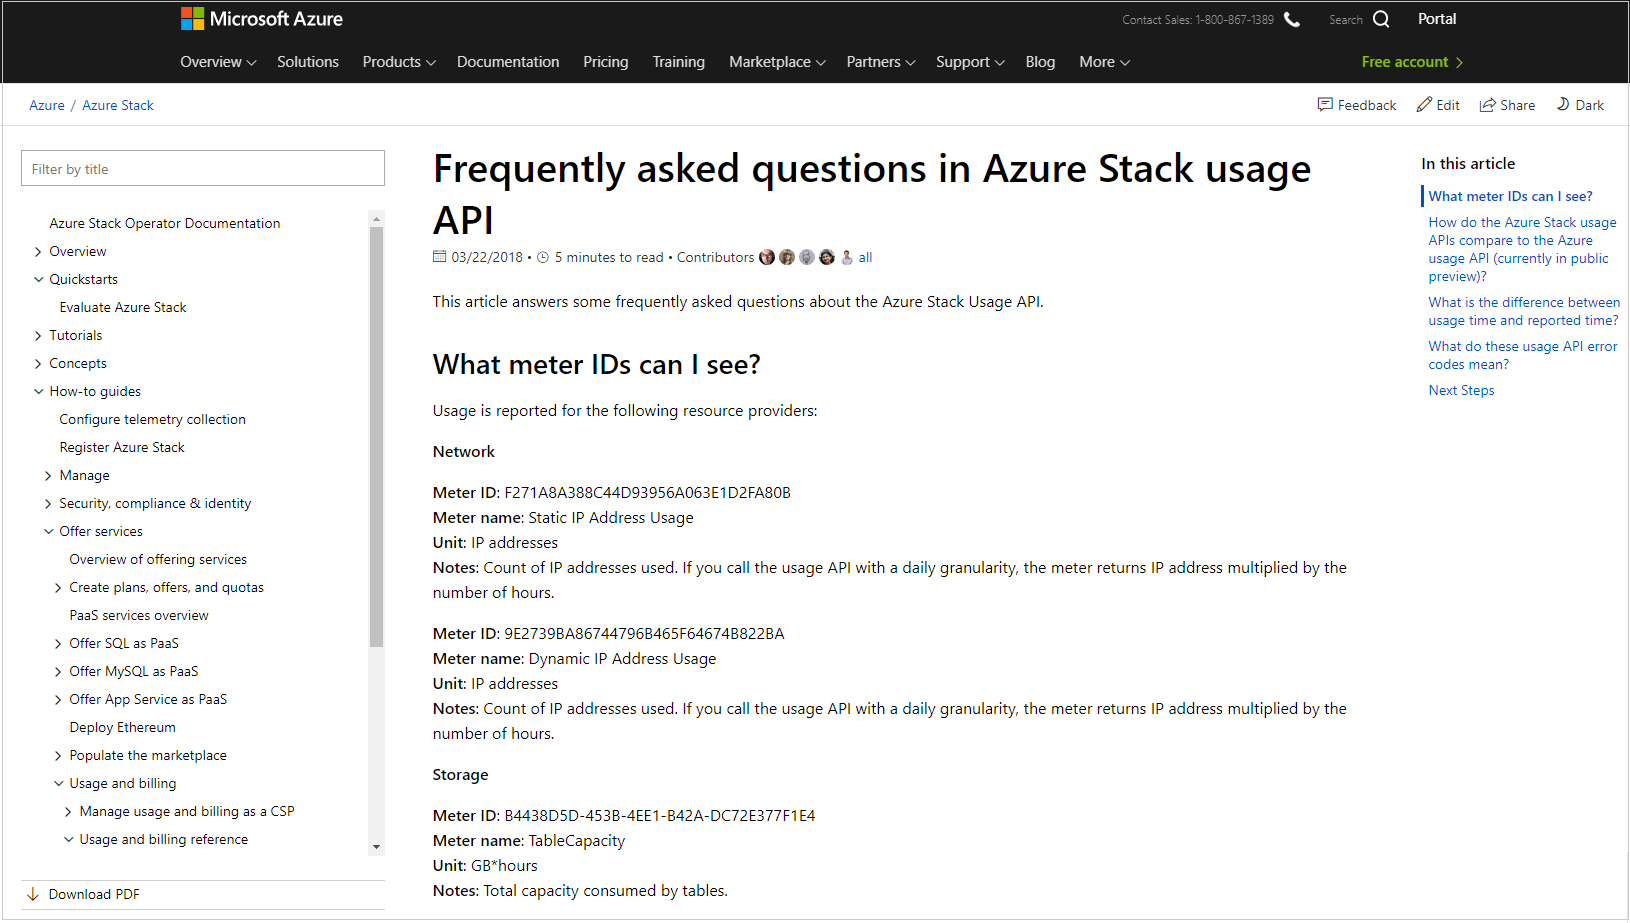The height and width of the screenshot is (923, 1630).
Task: Expand Create plans, offers, and quotas
Action: 58,587
